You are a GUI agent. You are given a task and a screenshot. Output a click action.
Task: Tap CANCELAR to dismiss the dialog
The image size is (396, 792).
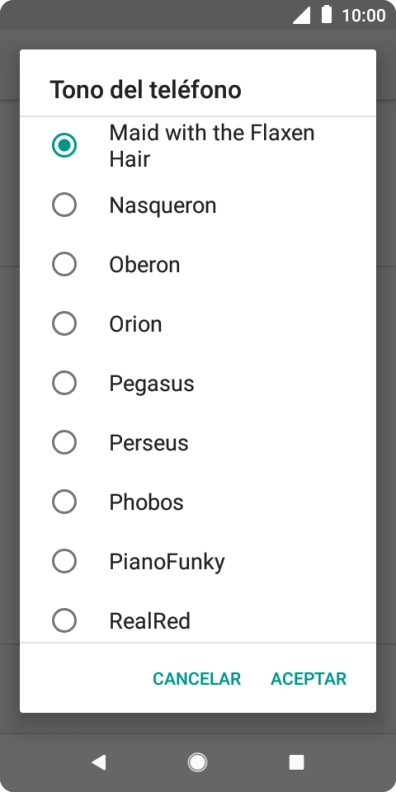pyautogui.click(x=196, y=679)
